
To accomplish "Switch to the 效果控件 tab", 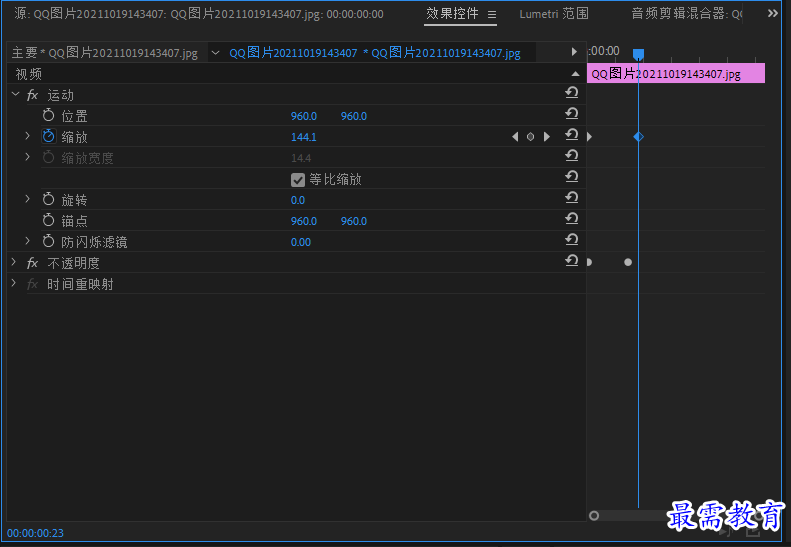I will (x=452, y=14).
